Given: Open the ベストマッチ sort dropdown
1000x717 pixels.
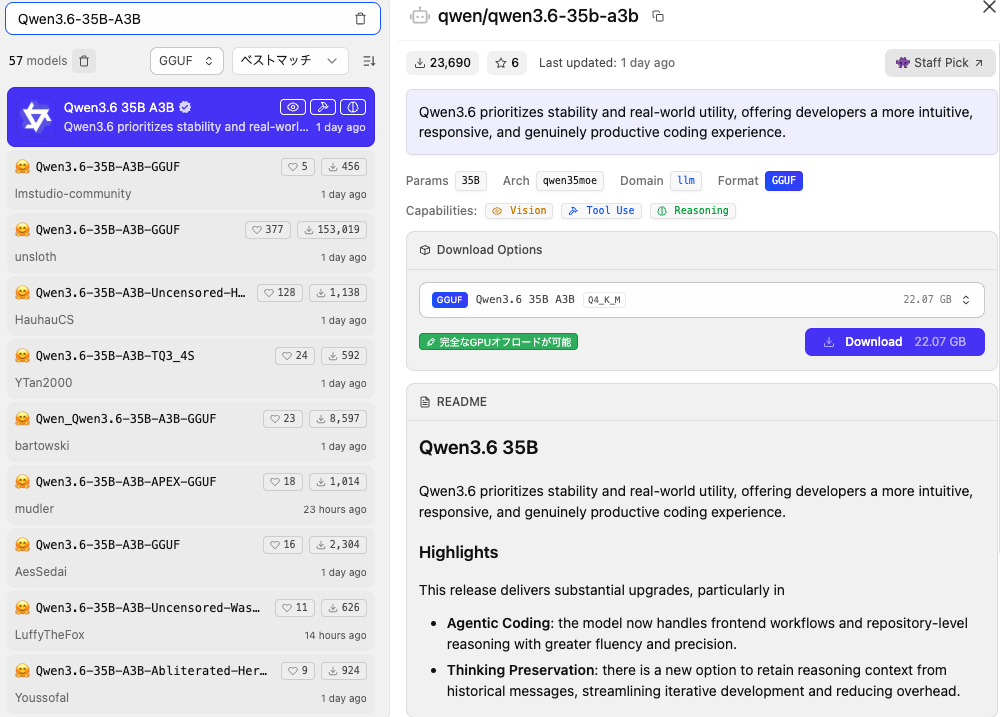Looking at the screenshot, I should 290,61.
